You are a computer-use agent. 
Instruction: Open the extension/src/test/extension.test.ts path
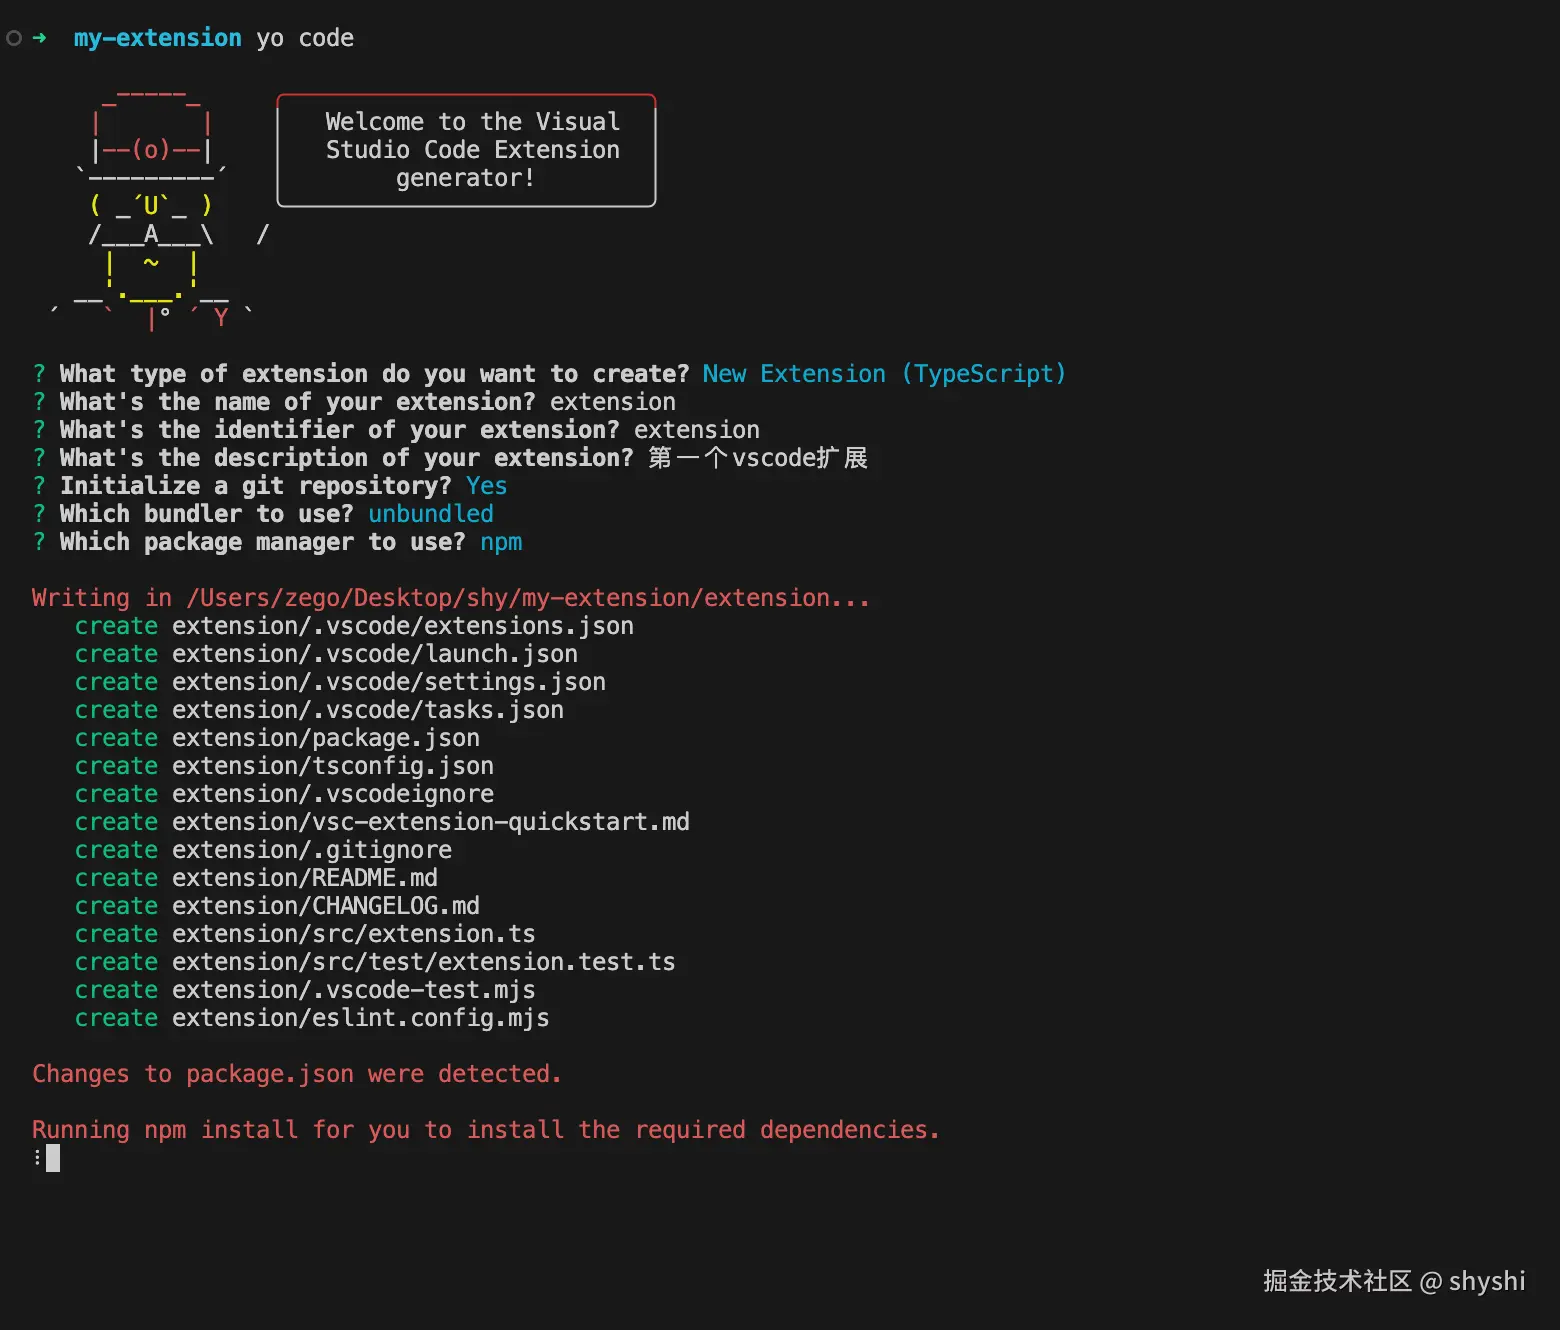point(423,962)
